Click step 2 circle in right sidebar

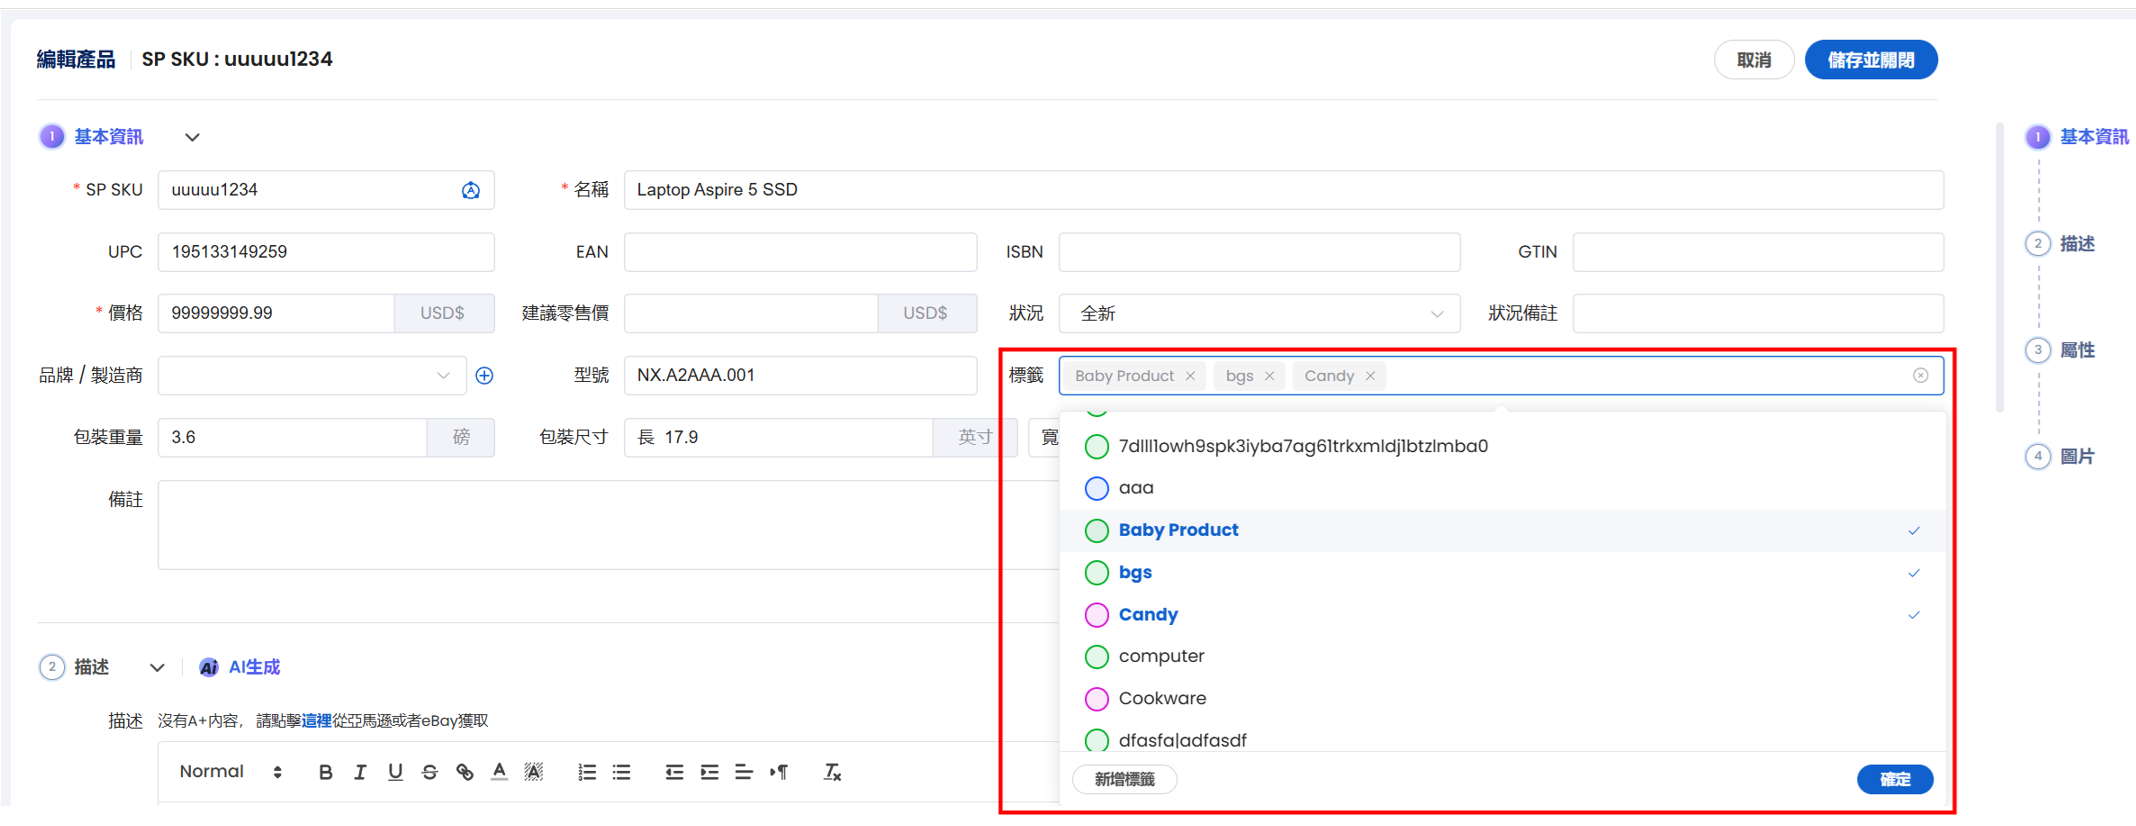point(2037,244)
